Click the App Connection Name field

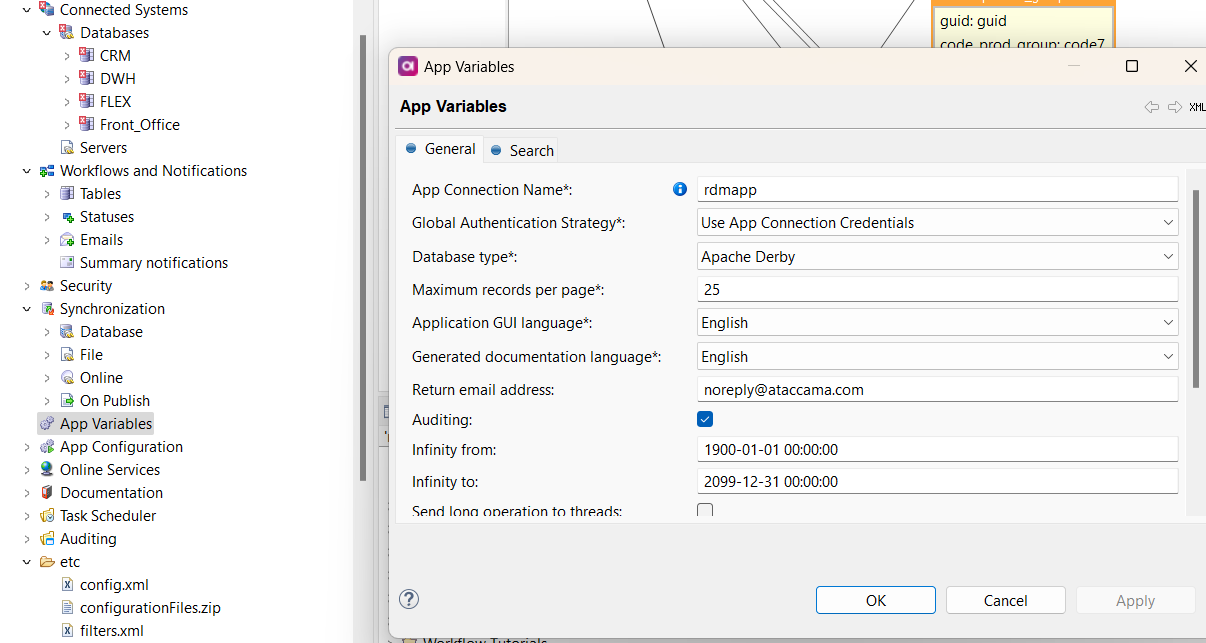coord(937,189)
